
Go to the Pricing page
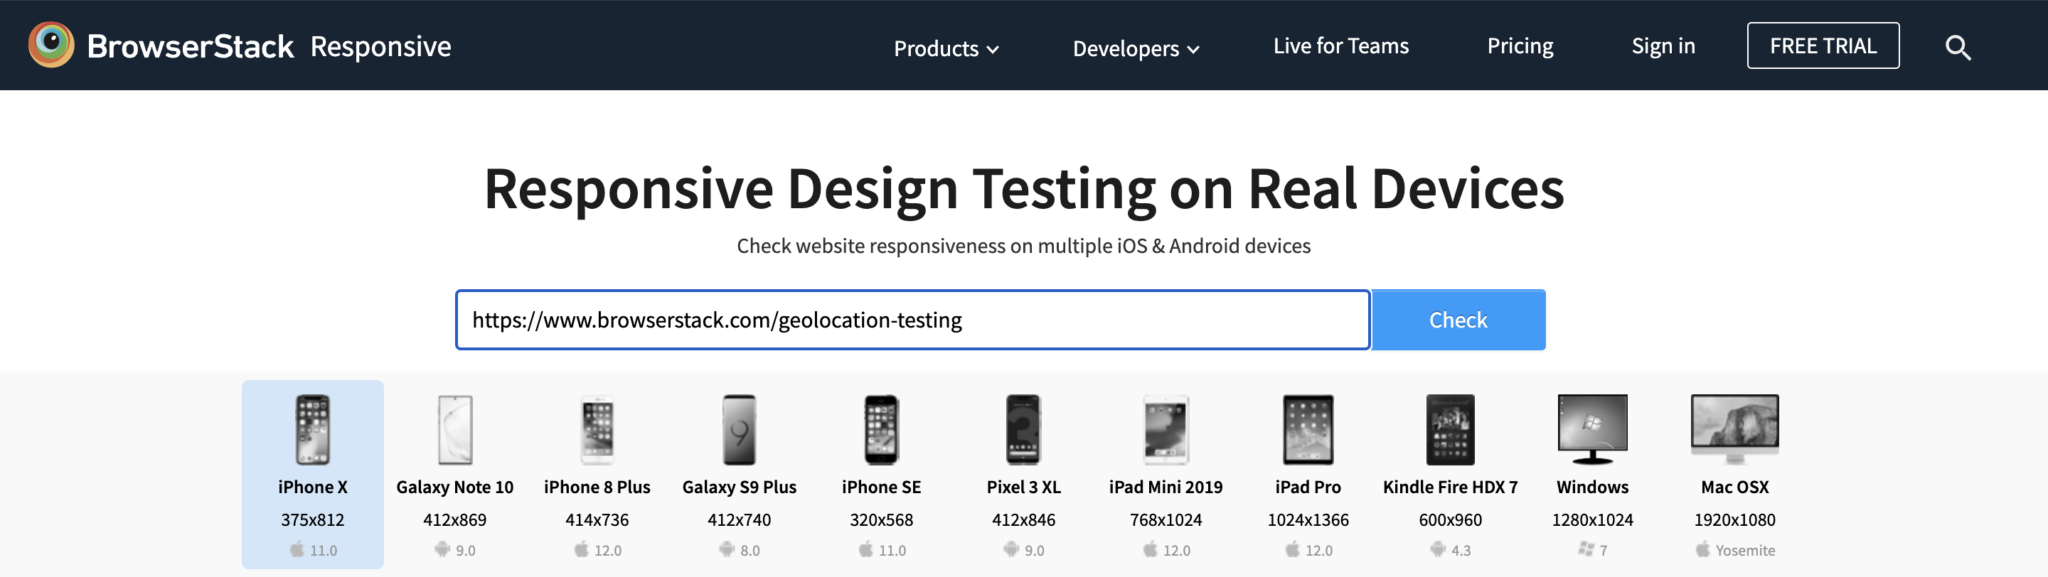coord(1519,46)
